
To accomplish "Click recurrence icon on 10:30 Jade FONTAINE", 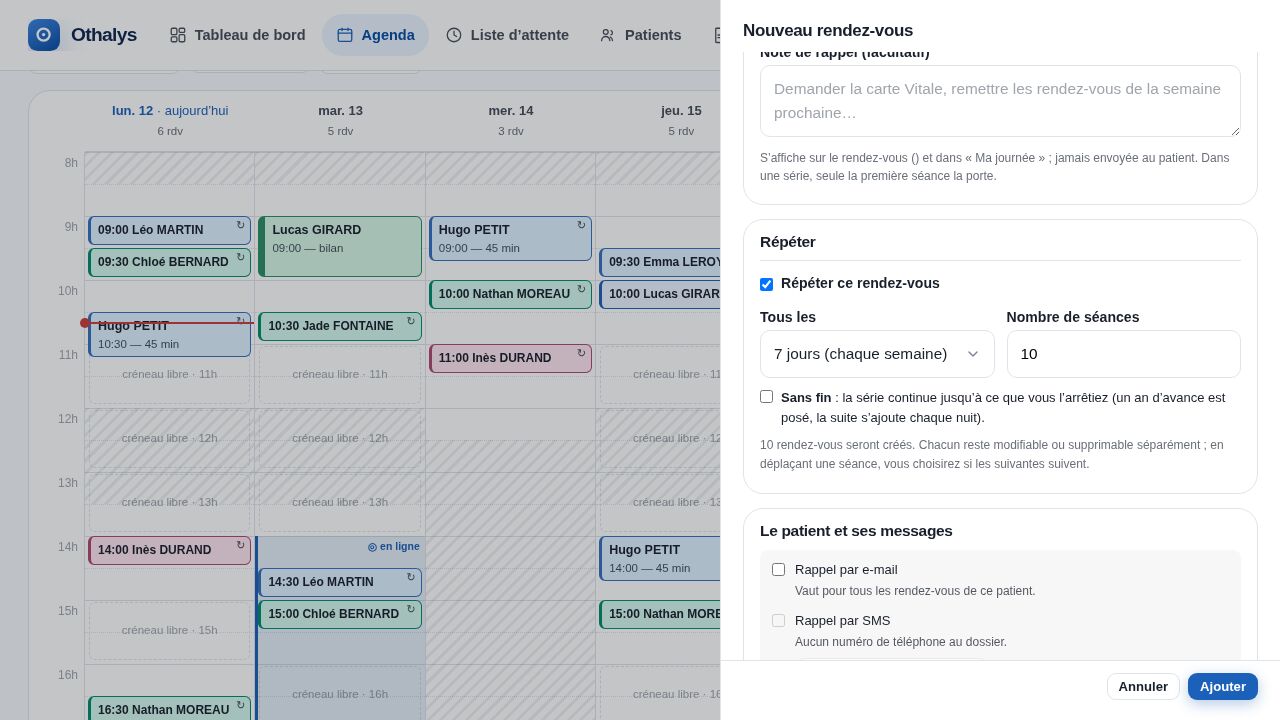I will coord(411,322).
